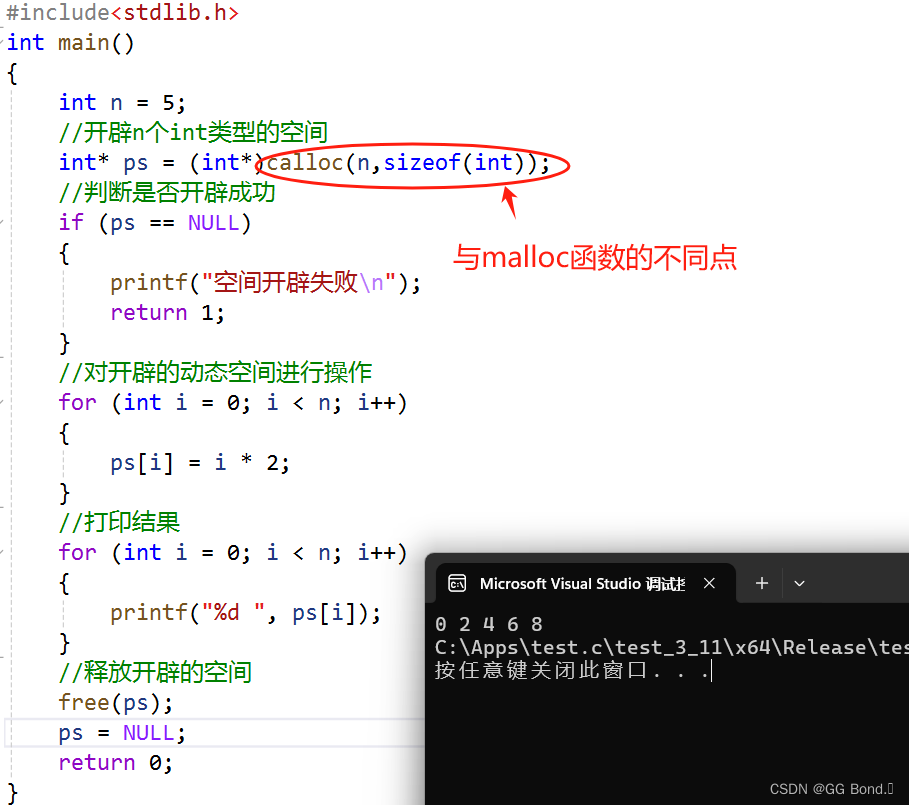Click the 'ps[i] = i * 2;' line
The width and height of the screenshot is (909, 805).
pos(199,463)
